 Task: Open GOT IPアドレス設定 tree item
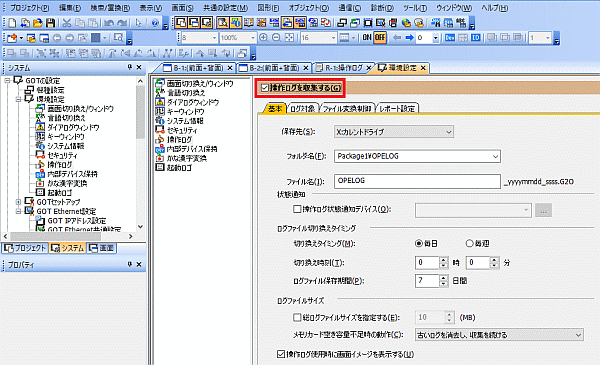[x=77, y=221]
